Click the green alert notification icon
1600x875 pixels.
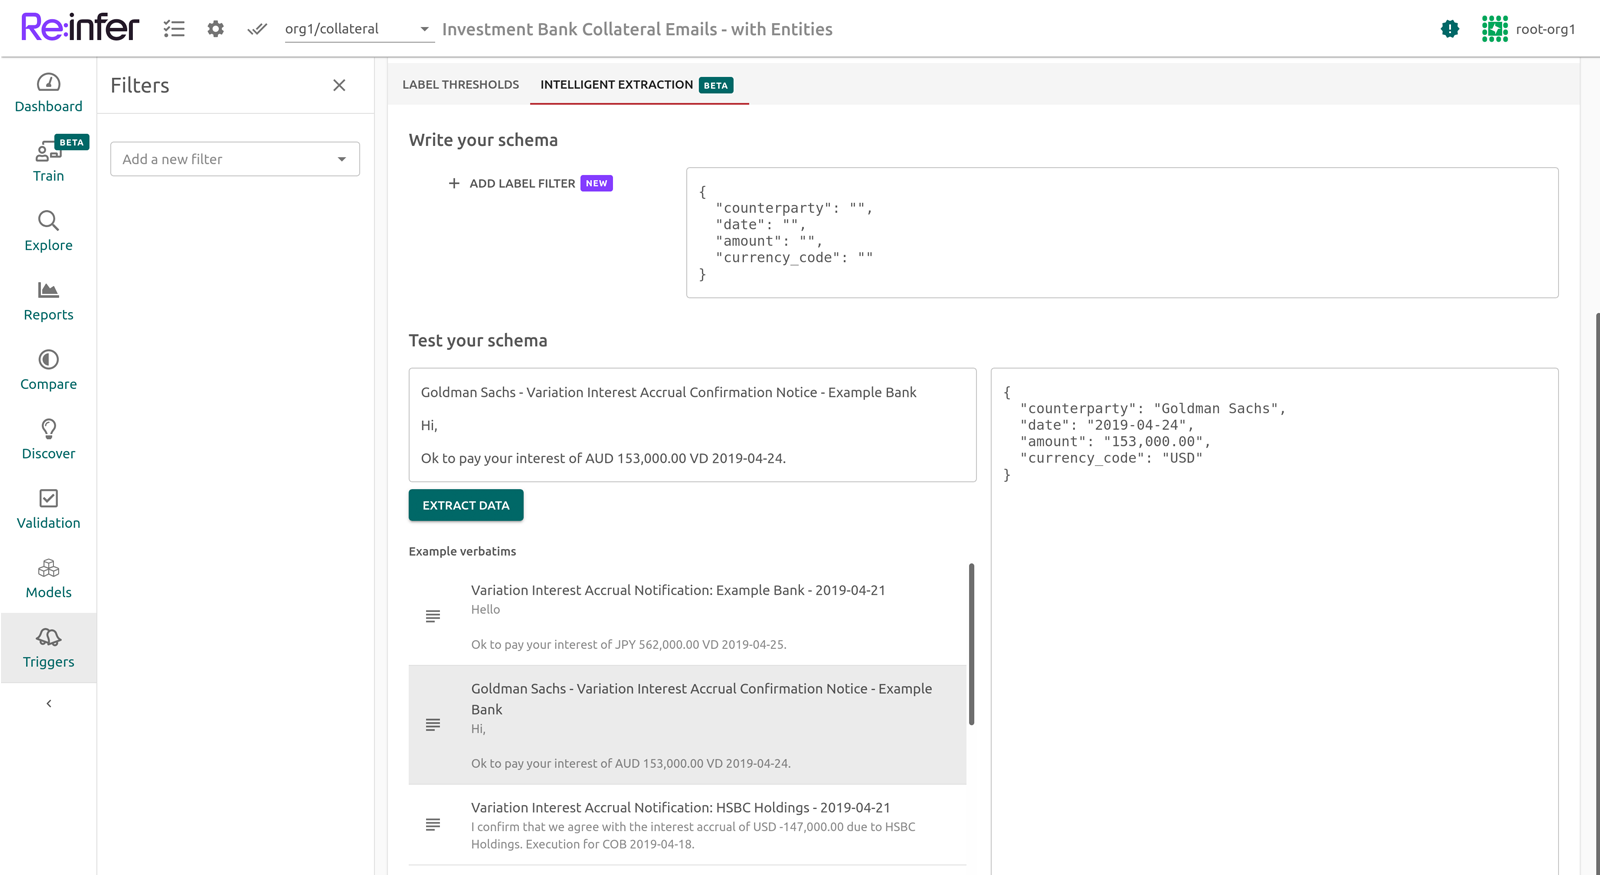(1450, 29)
